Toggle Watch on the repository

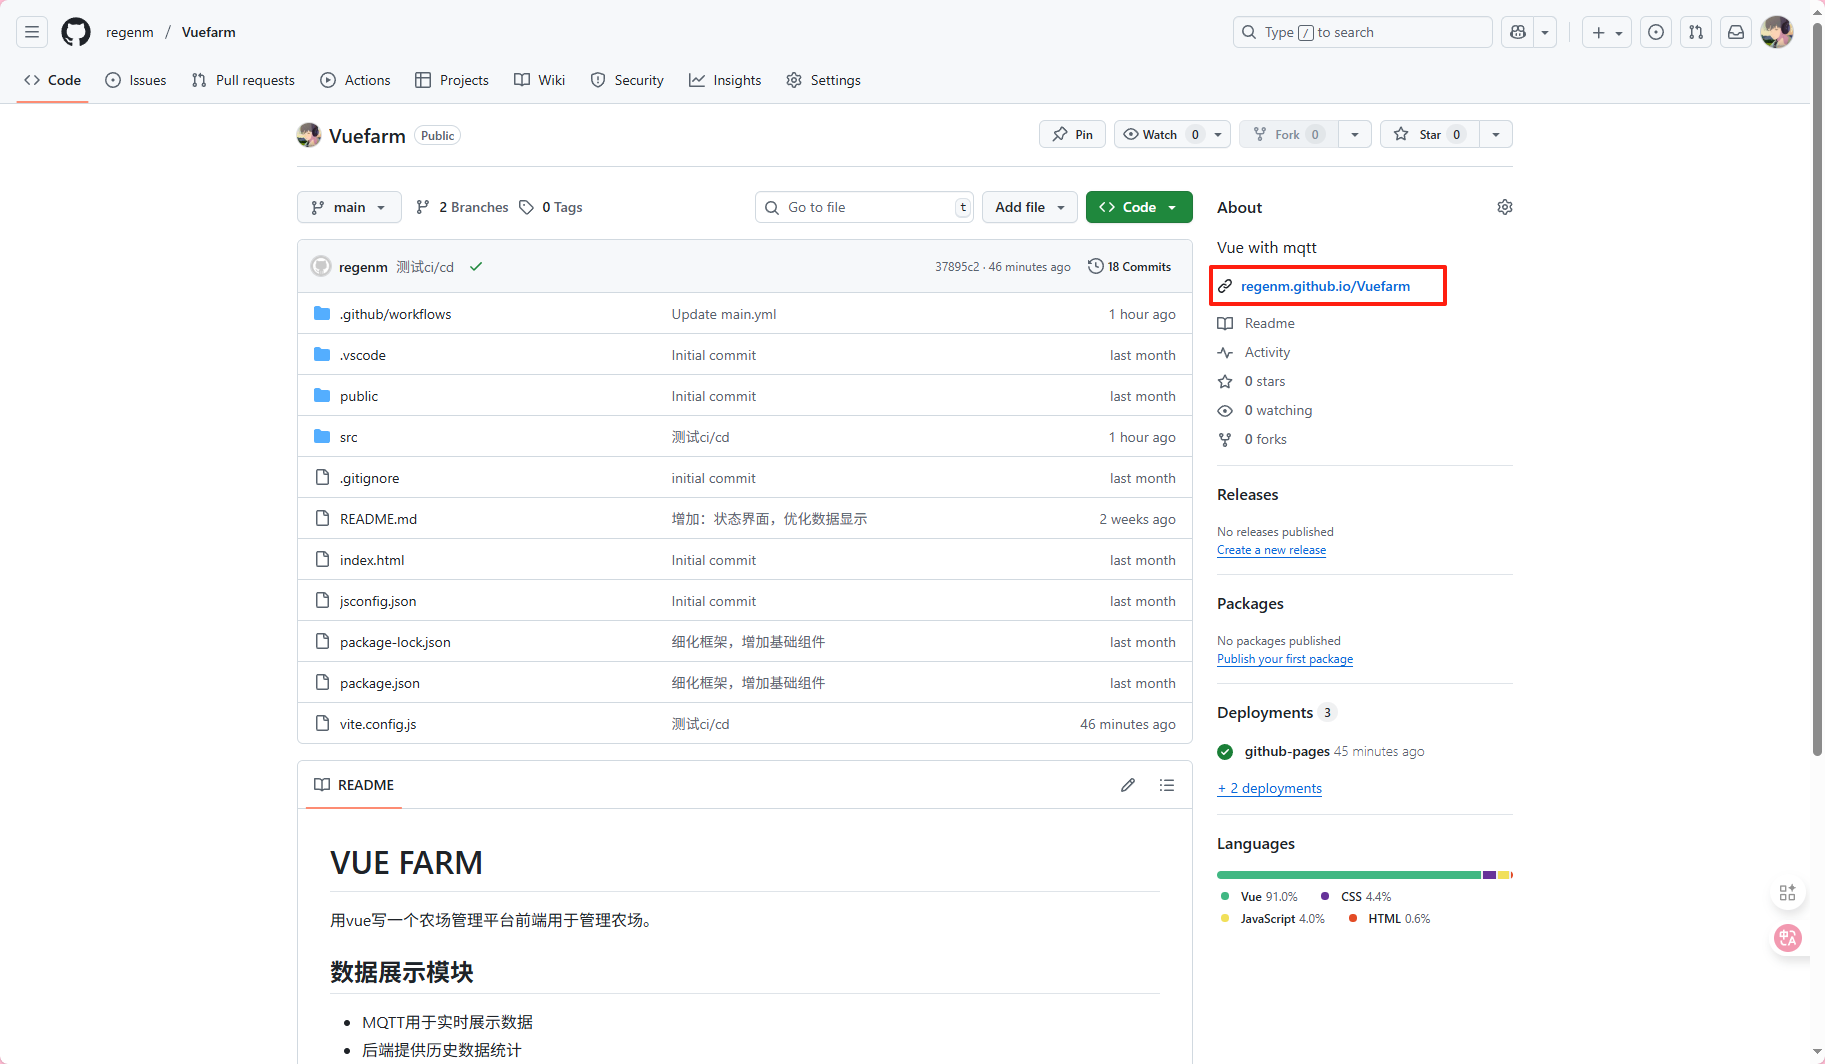click(x=1160, y=134)
